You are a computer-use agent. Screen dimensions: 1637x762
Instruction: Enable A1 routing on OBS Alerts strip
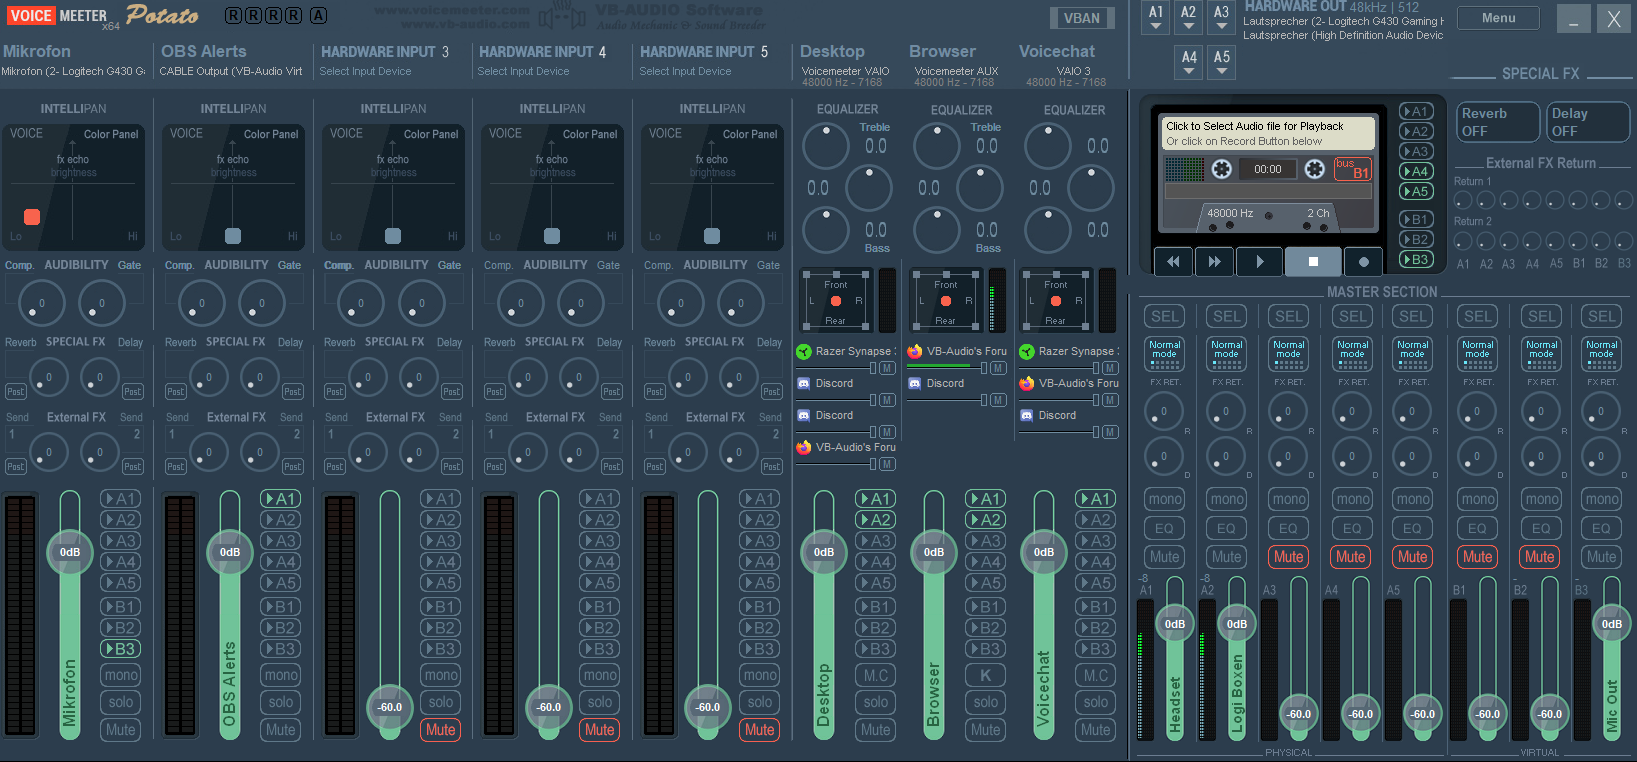[x=281, y=499]
